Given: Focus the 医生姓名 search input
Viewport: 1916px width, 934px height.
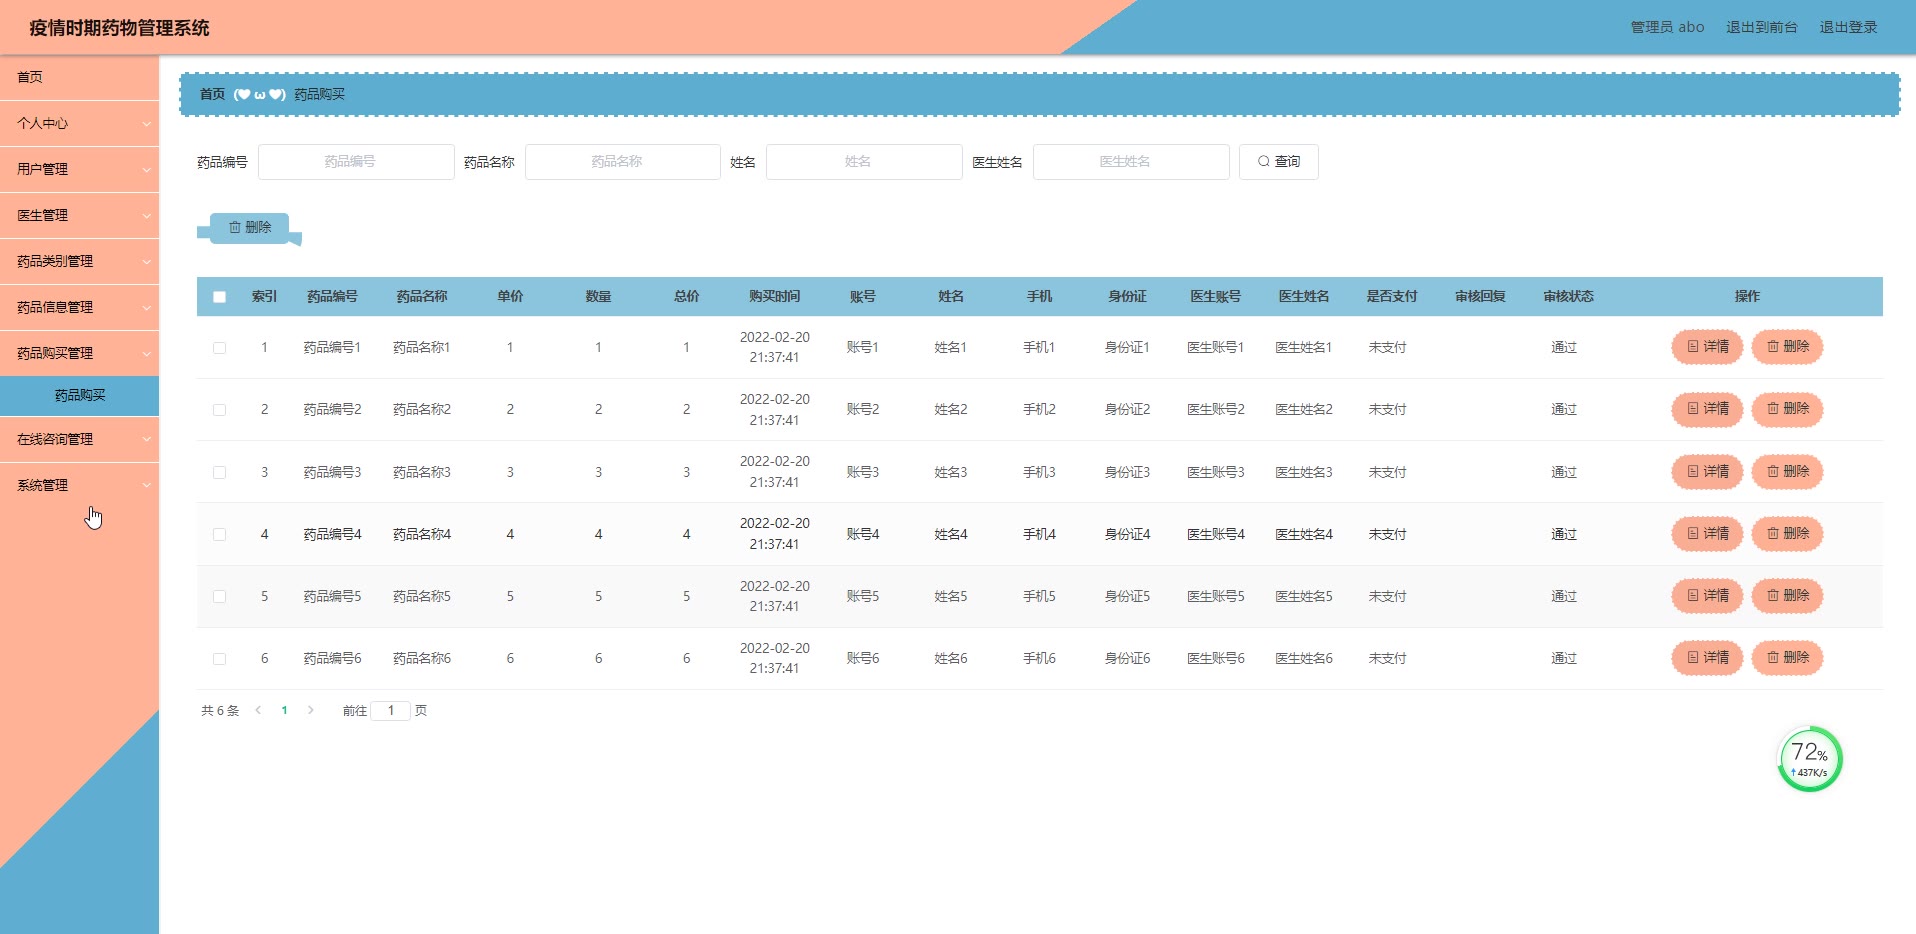Looking at the screenshot, I should (1131, 162).
